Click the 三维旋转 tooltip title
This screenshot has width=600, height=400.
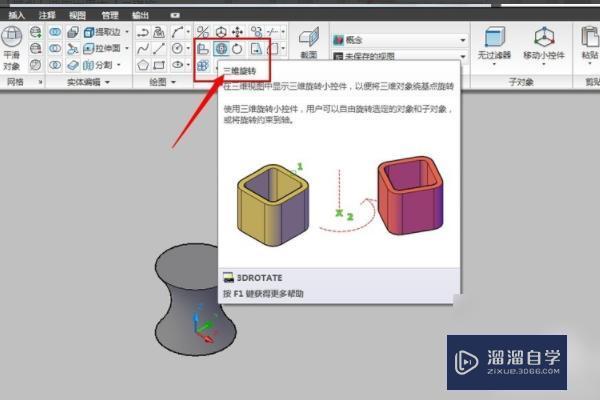[x=239, y=71]
